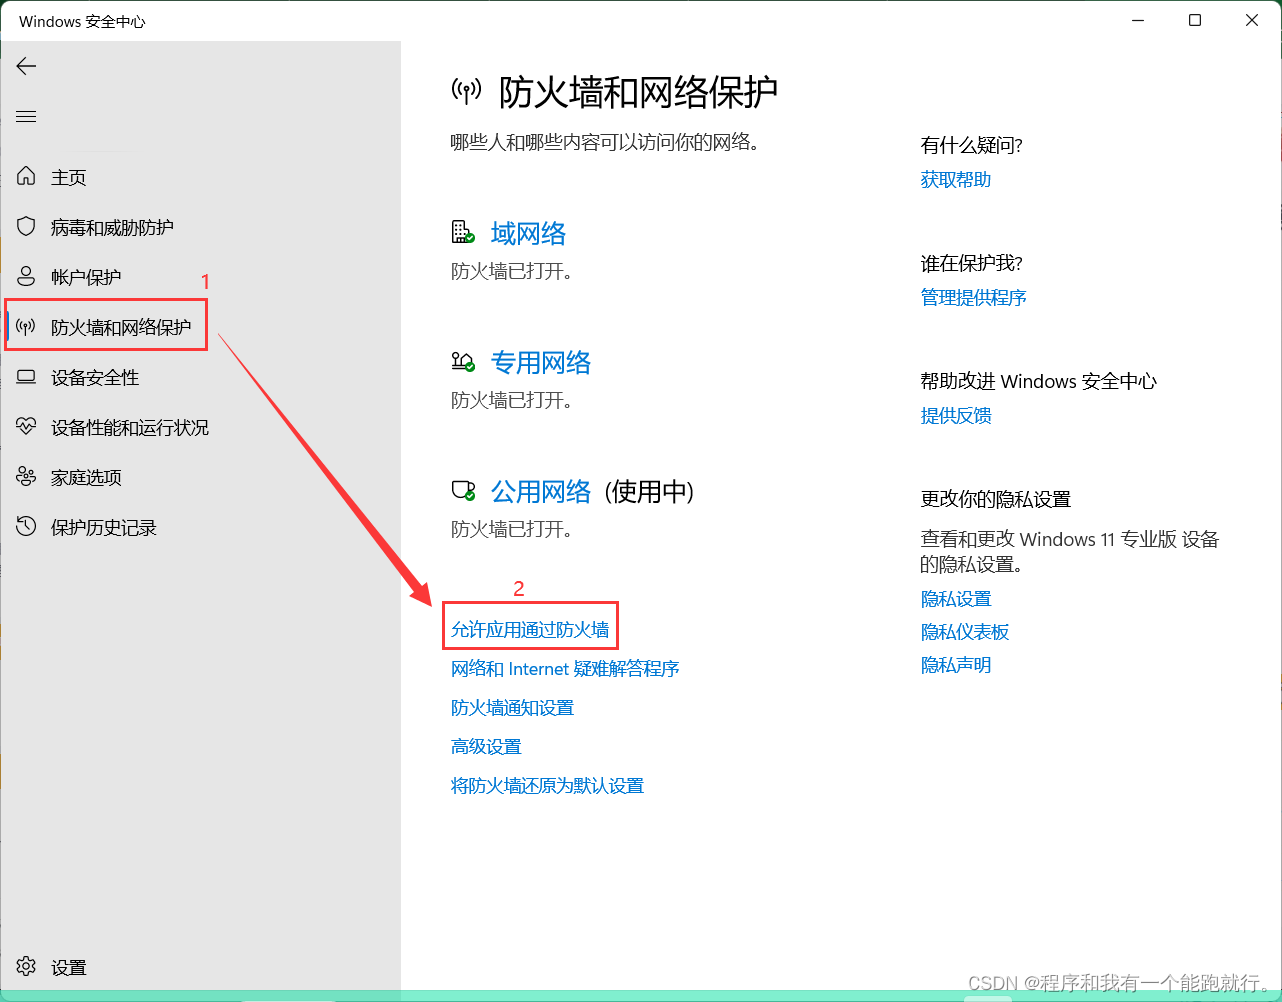Open 设备安全性 sidebar entry
Viewport: 1282px width, 1002px height.
tap(95, 377)
